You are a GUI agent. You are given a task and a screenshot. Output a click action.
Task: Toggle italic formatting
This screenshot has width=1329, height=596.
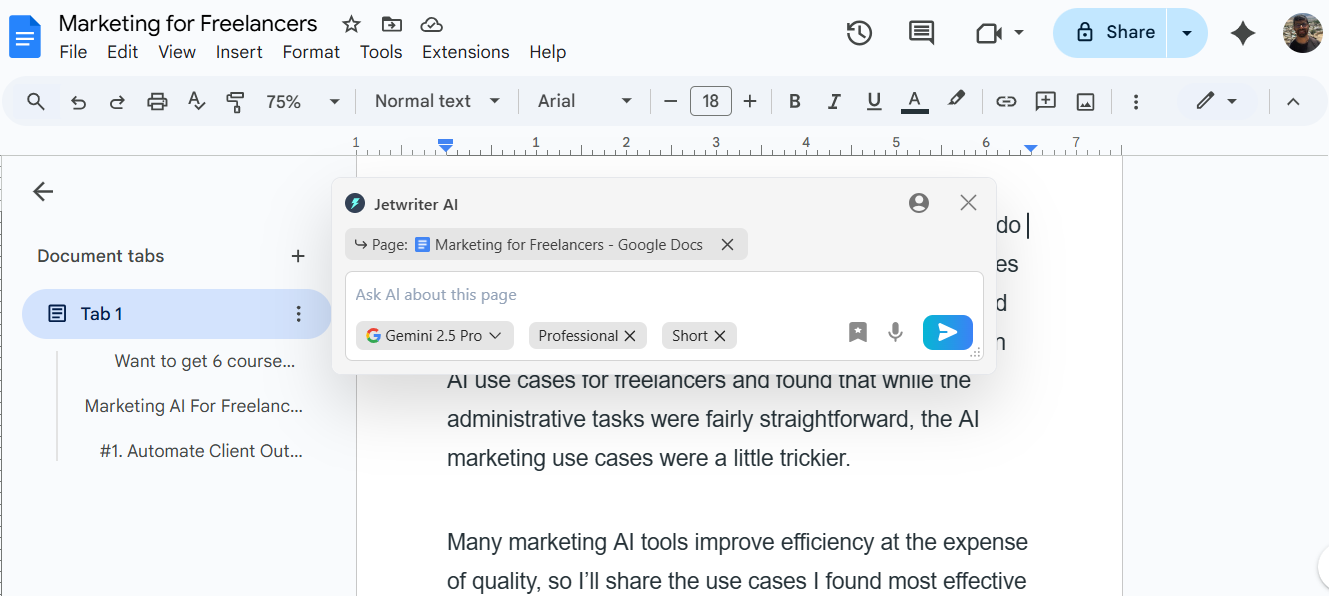[834, 101]
